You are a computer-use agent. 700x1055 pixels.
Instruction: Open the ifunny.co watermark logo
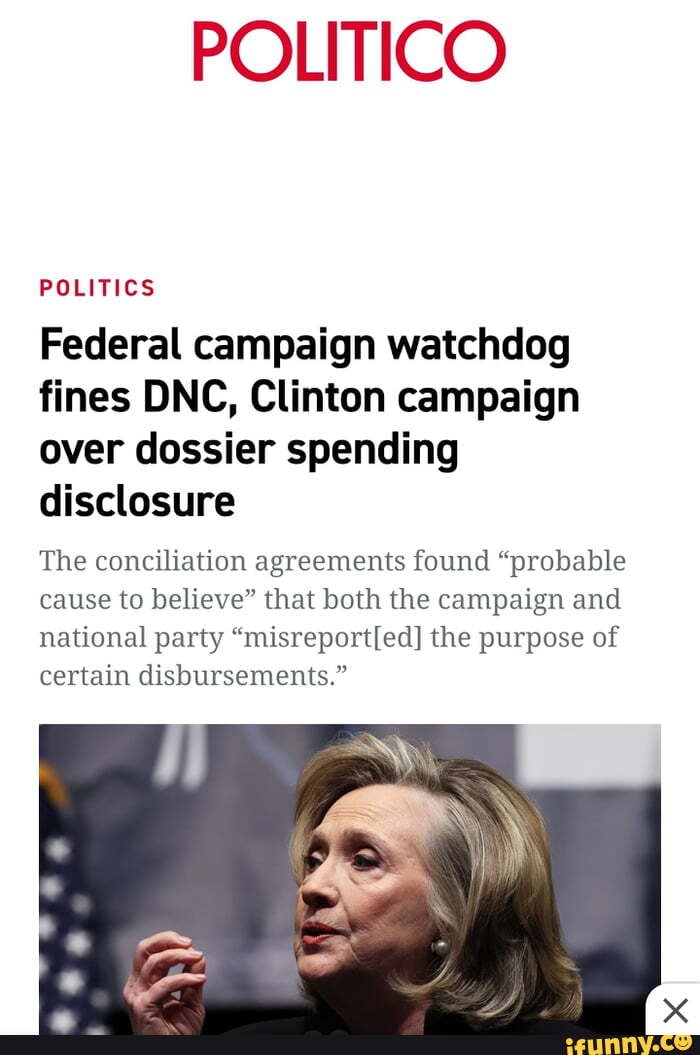[x=629, y=1044]
